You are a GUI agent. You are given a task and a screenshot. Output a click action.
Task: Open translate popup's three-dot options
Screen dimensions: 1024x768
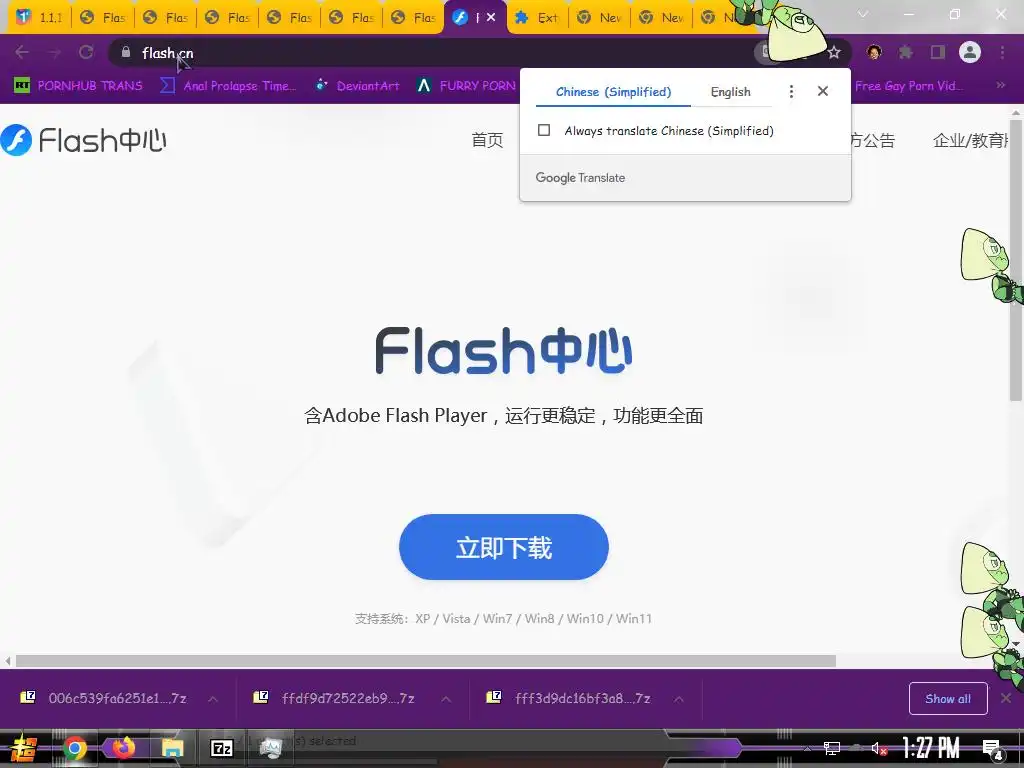click(791, 91)
